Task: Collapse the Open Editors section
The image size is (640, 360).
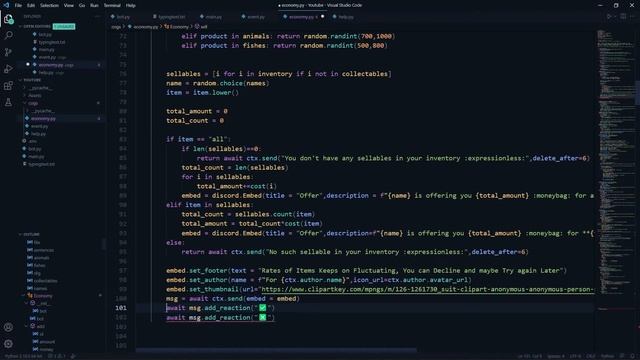Action: click(36, 27)
